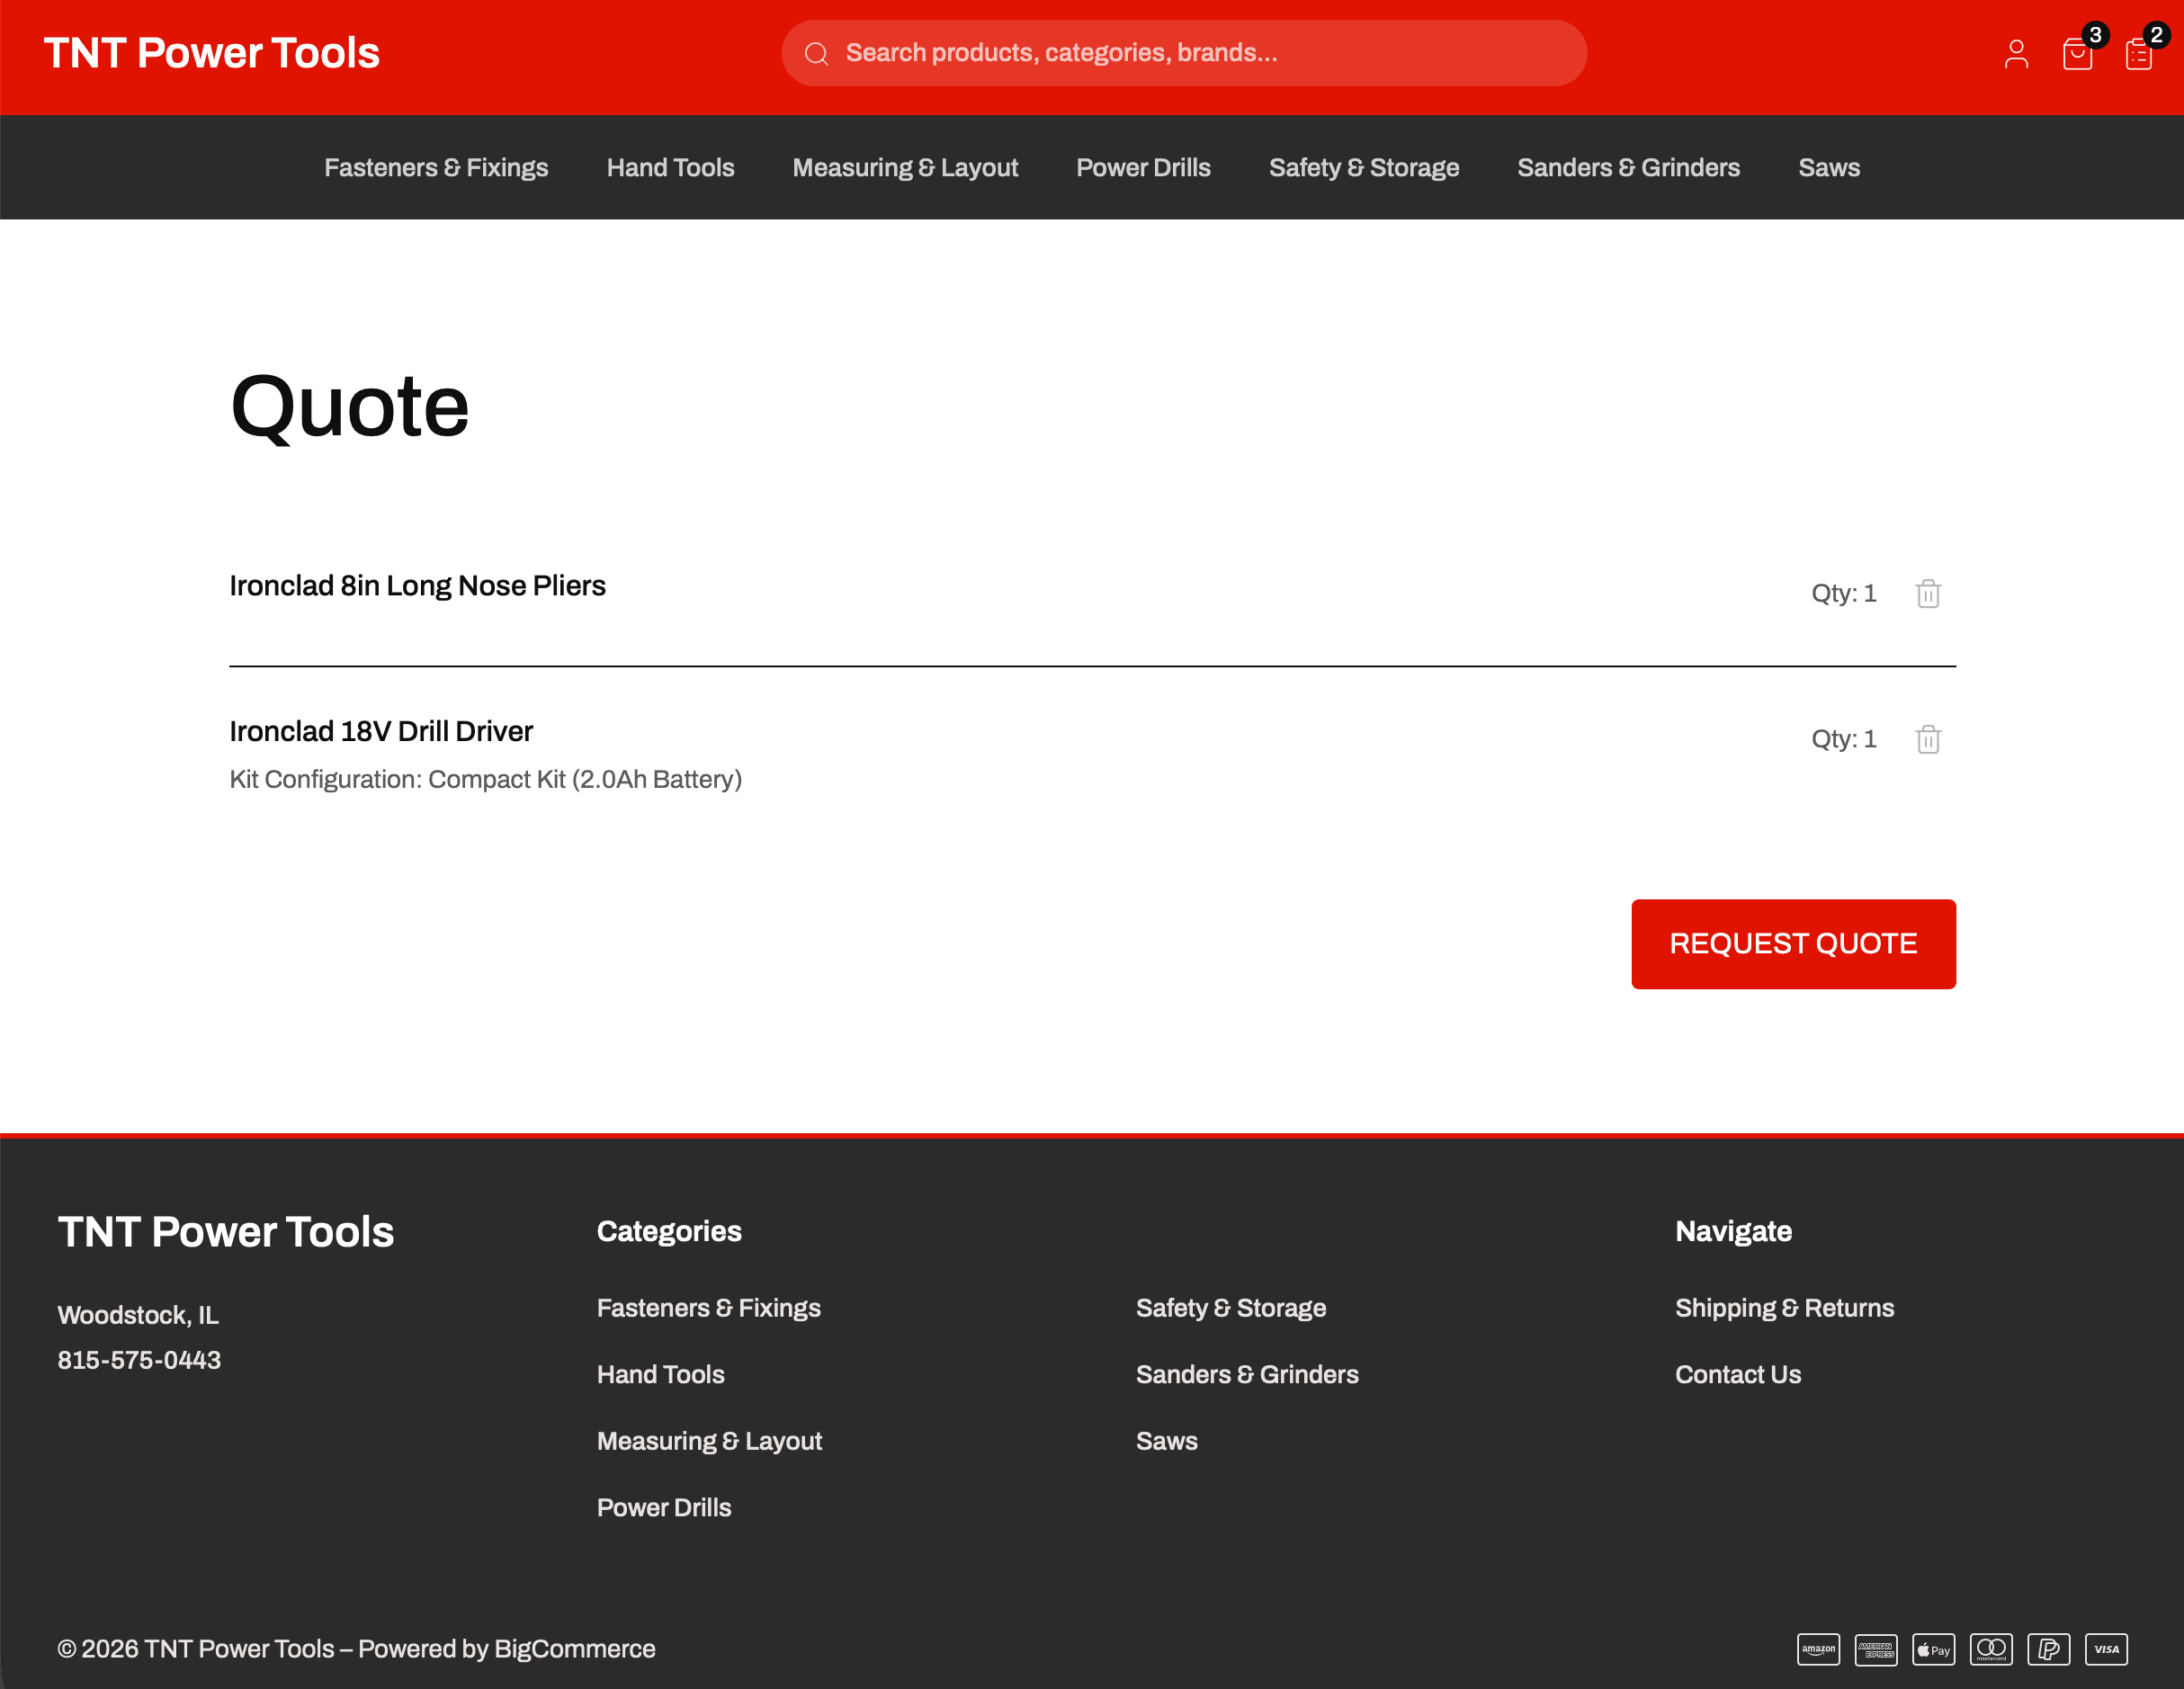Image resolution: width=2184 pixels, height=1689 pixels.
Task: Click footer Power Drills link
Action: [664, 1507]
